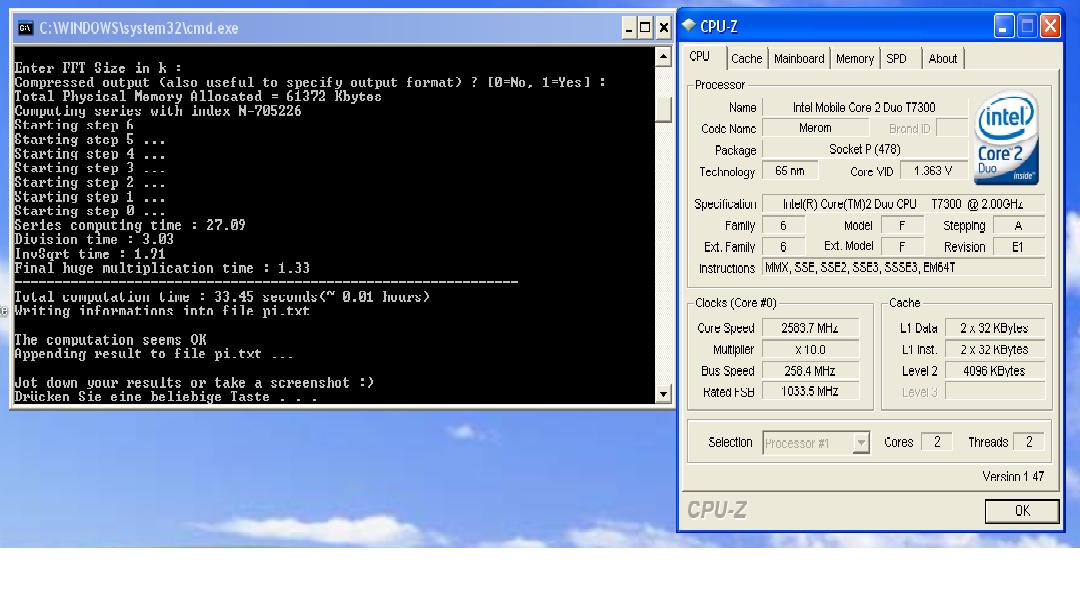Click the Name field 'Intel Mobile Core 2 Duo T7300'

click(x=864, y=107)
